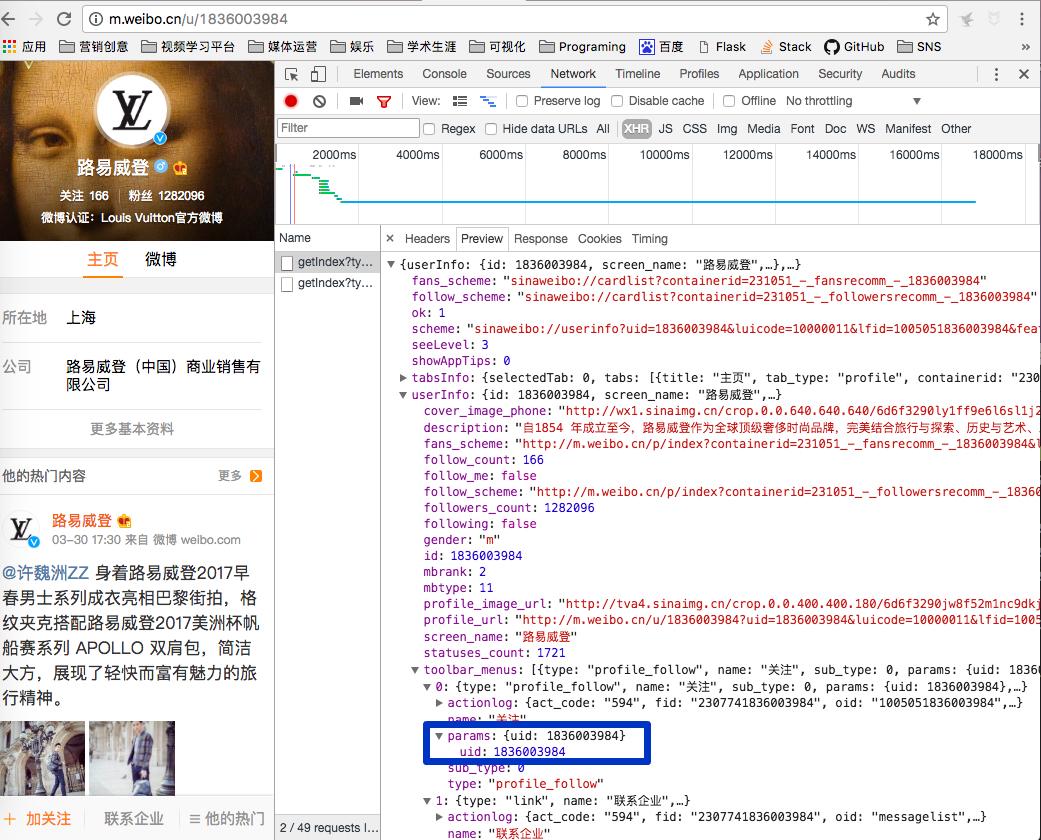Switch to the Elements tab
The image size is (1041, 840).
coord(378,74)
